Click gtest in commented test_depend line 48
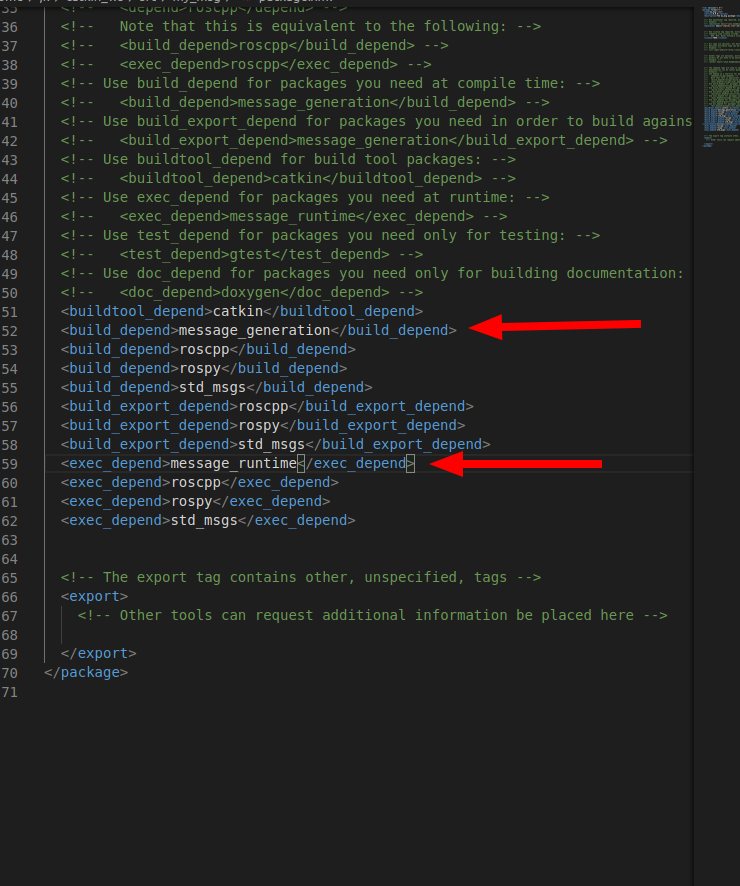 pyautogui.click(x=250, y=255)
